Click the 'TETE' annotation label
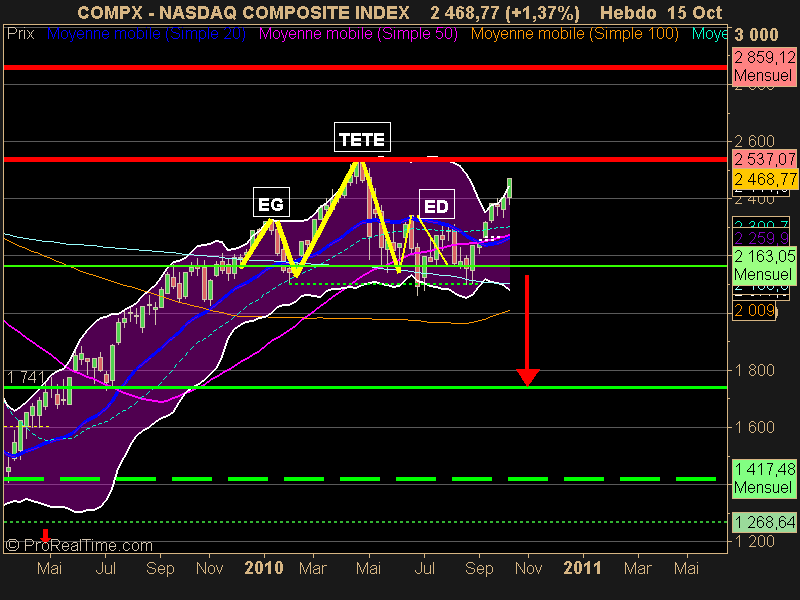Screen dimensions: 800x600 click(362, 137)
